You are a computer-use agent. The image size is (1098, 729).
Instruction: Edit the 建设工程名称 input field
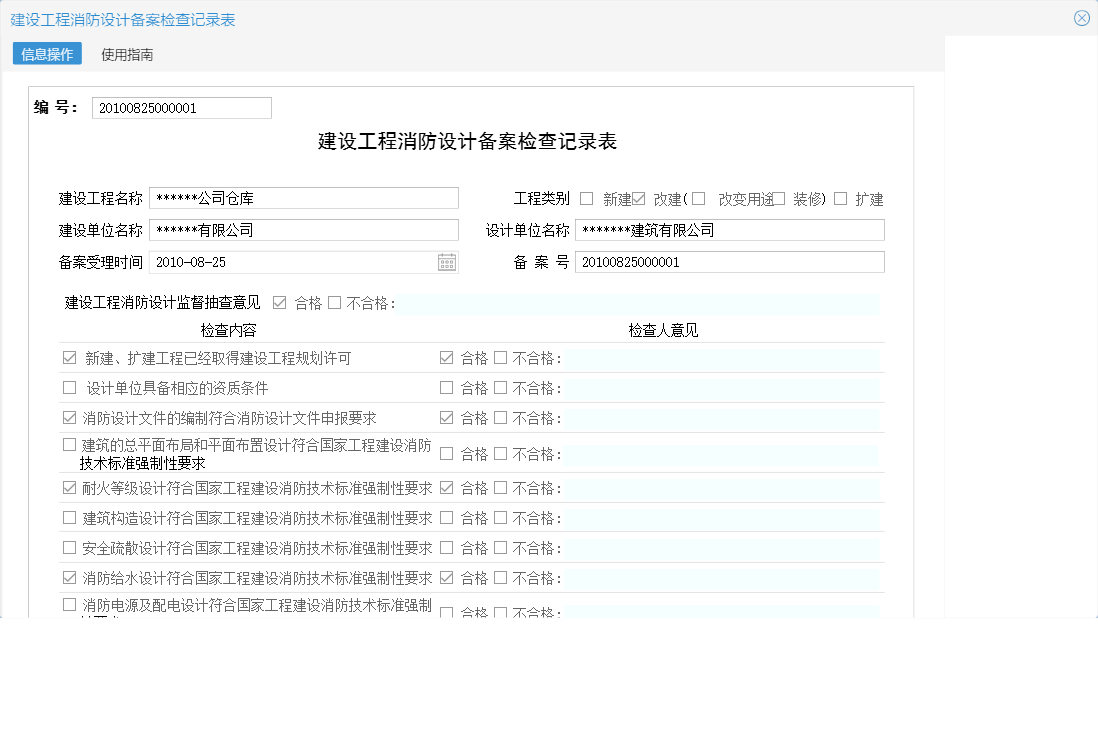coord(305,197)
